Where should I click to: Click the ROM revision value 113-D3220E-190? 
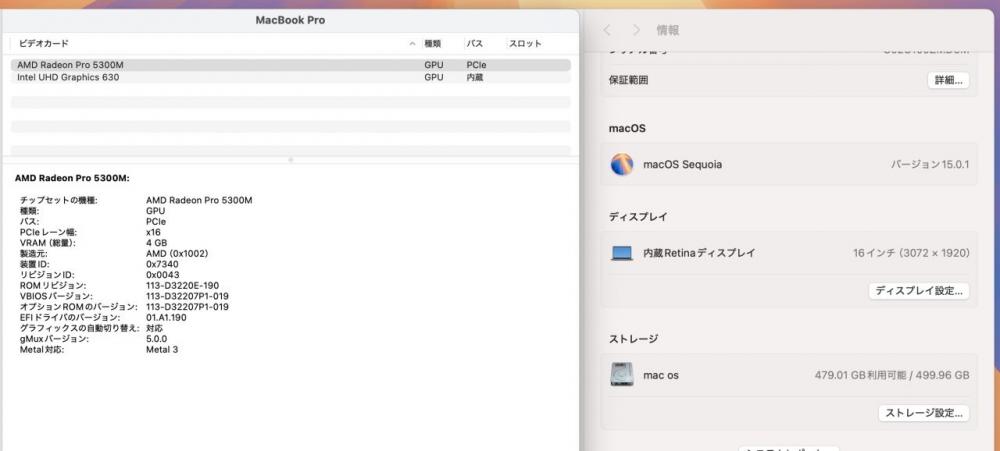pos(182,286)
